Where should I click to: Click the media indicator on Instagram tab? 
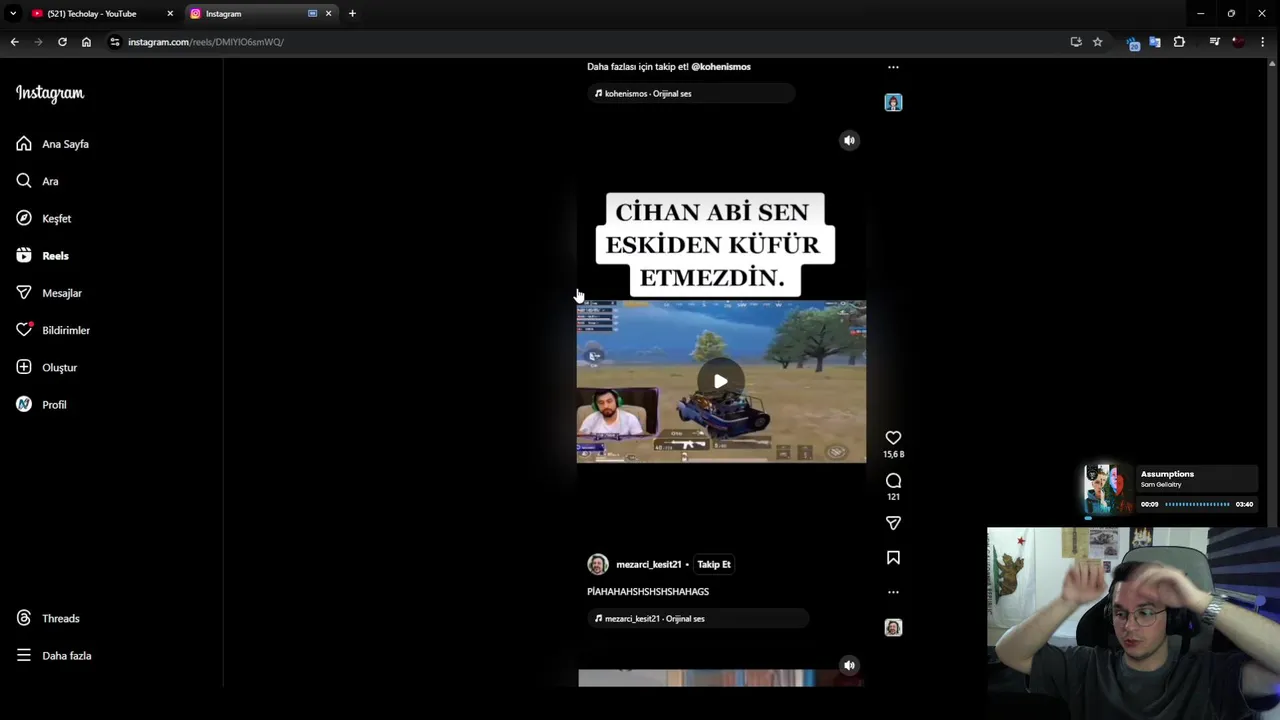312,14
